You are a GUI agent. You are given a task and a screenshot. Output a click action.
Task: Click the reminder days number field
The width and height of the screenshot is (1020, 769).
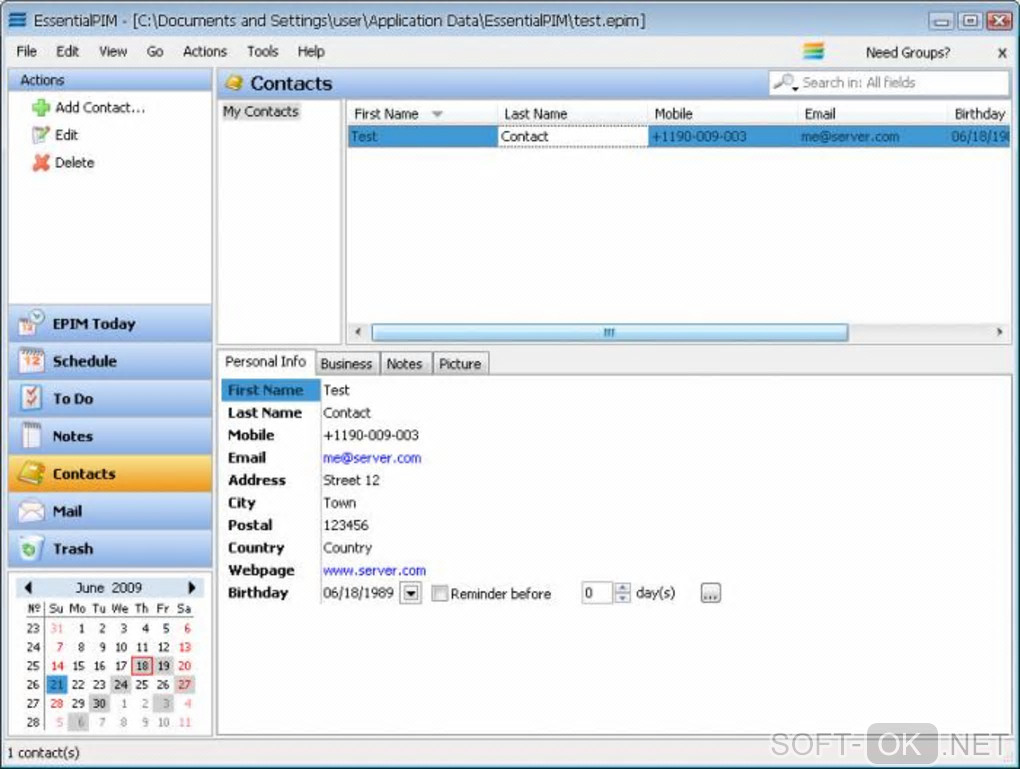point(597,593)
